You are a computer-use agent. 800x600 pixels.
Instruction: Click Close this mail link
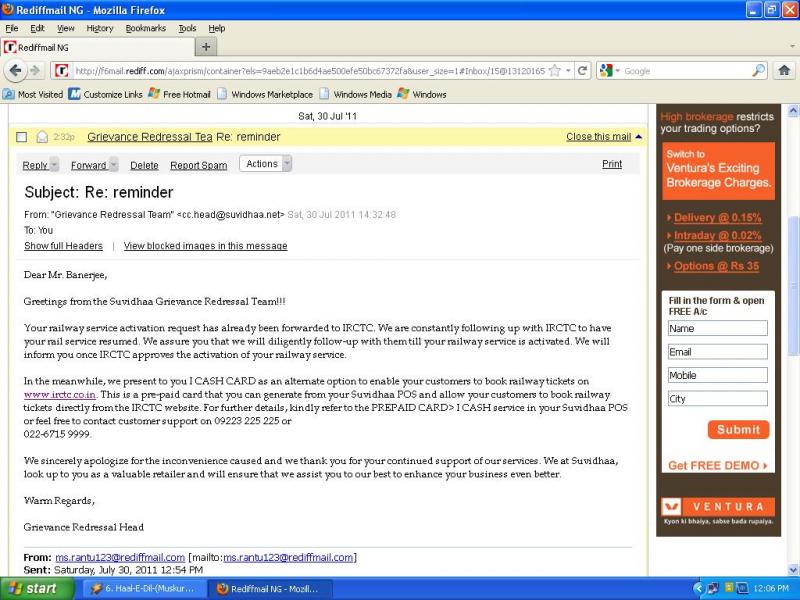598,137
